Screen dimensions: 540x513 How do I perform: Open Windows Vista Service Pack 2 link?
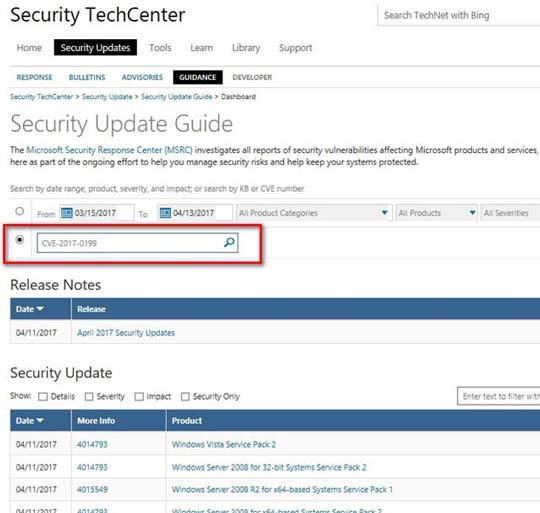tap(224, 444)
